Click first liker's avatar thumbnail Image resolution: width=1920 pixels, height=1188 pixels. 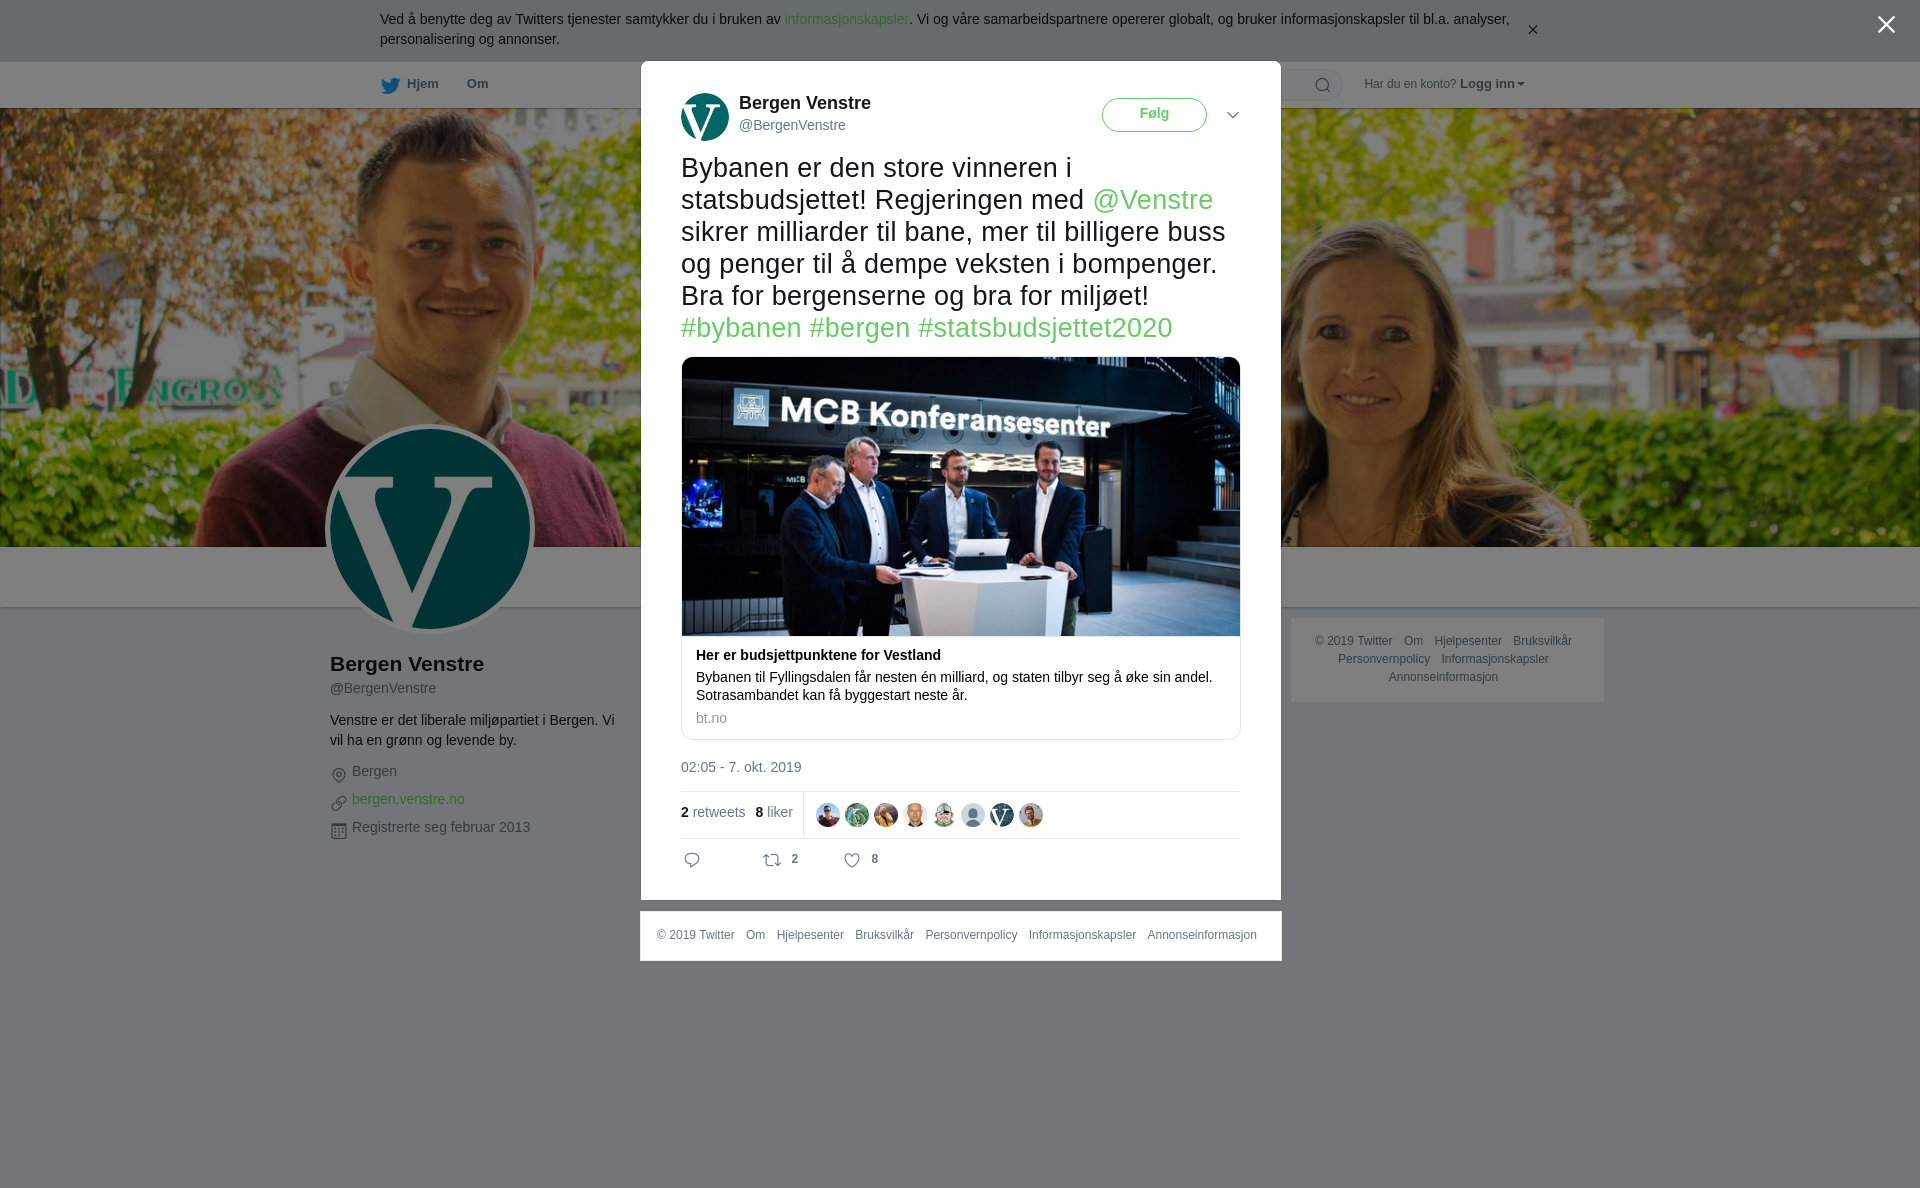pos(828,815)
